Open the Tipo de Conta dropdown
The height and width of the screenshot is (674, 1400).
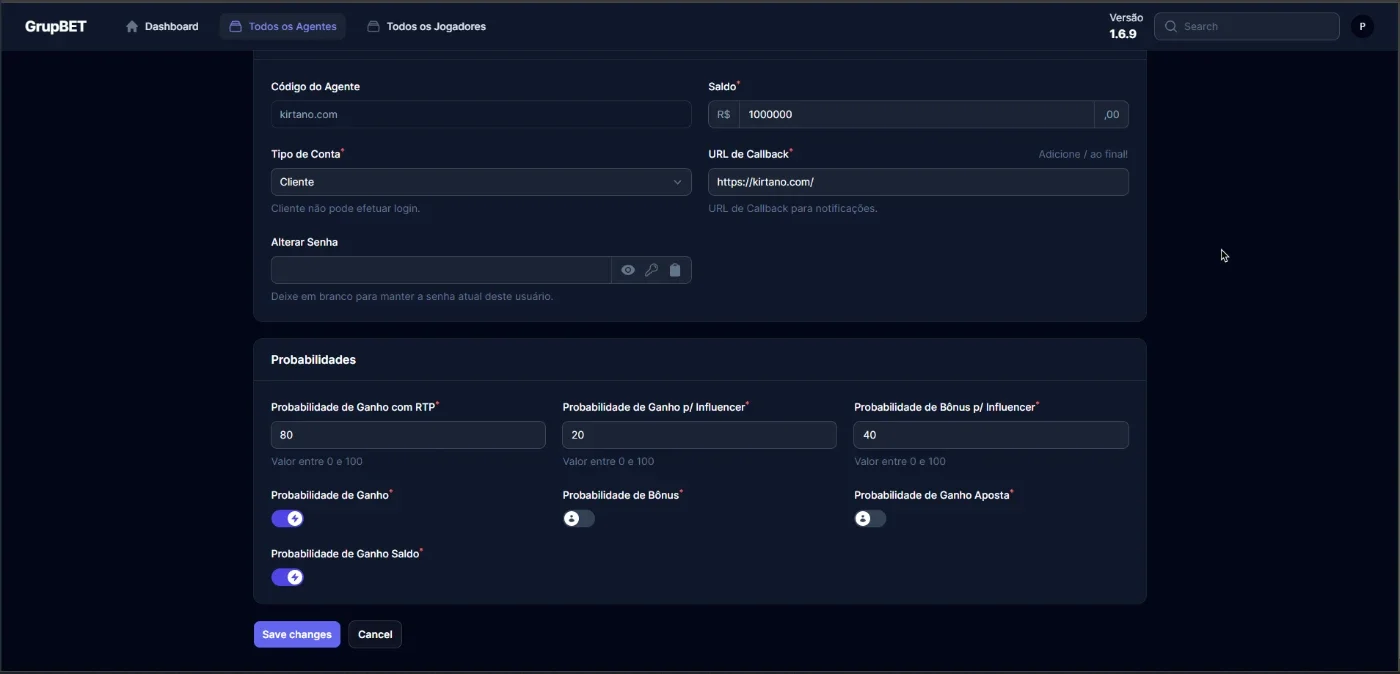pos(481,182)
